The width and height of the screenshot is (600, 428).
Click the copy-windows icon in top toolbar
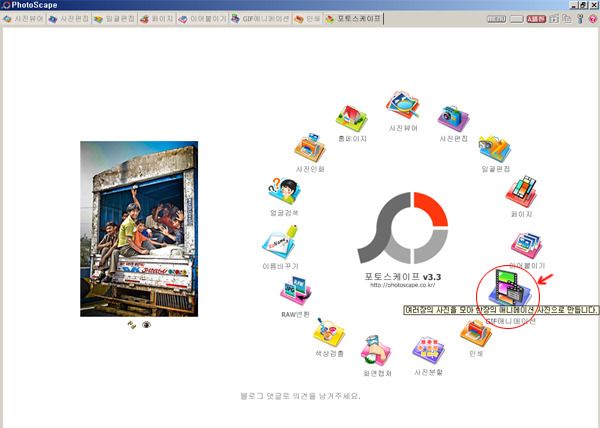tap(567, 19)
